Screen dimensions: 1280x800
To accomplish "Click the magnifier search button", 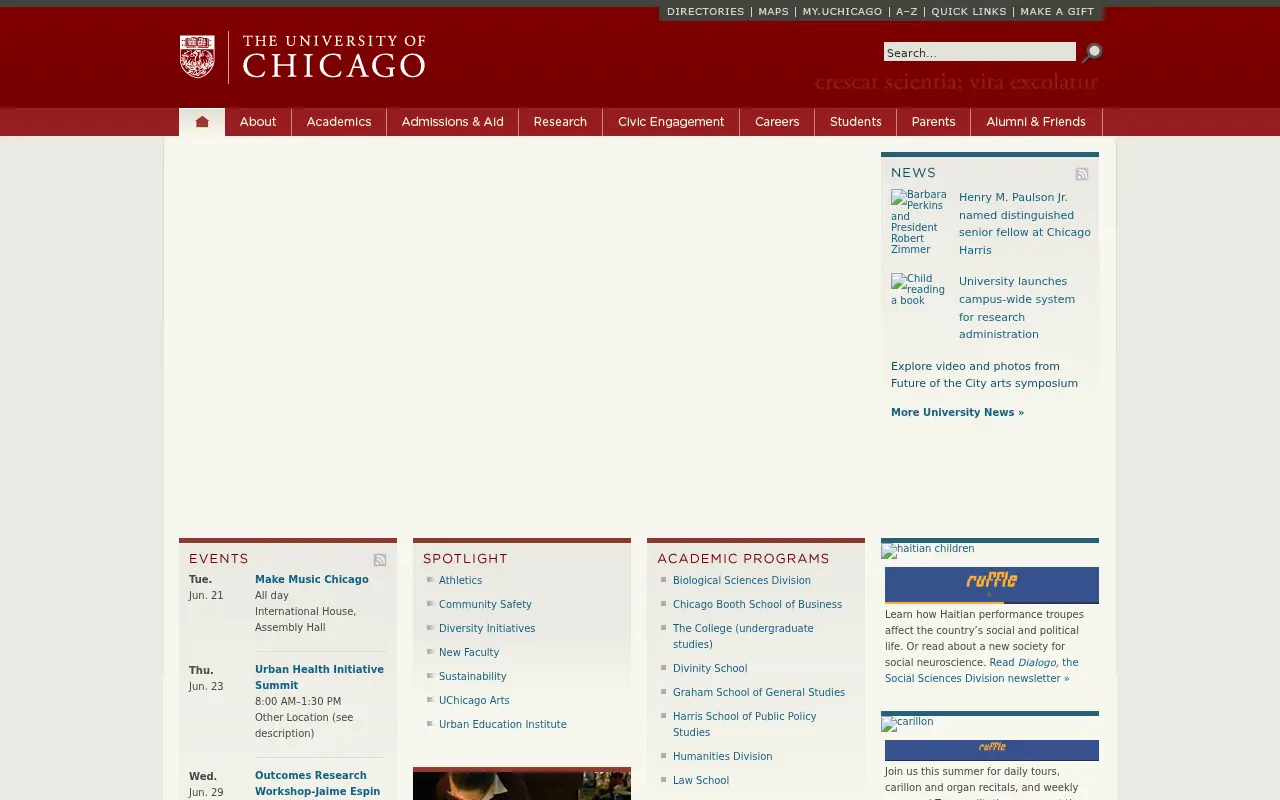I will (1092, 53).
